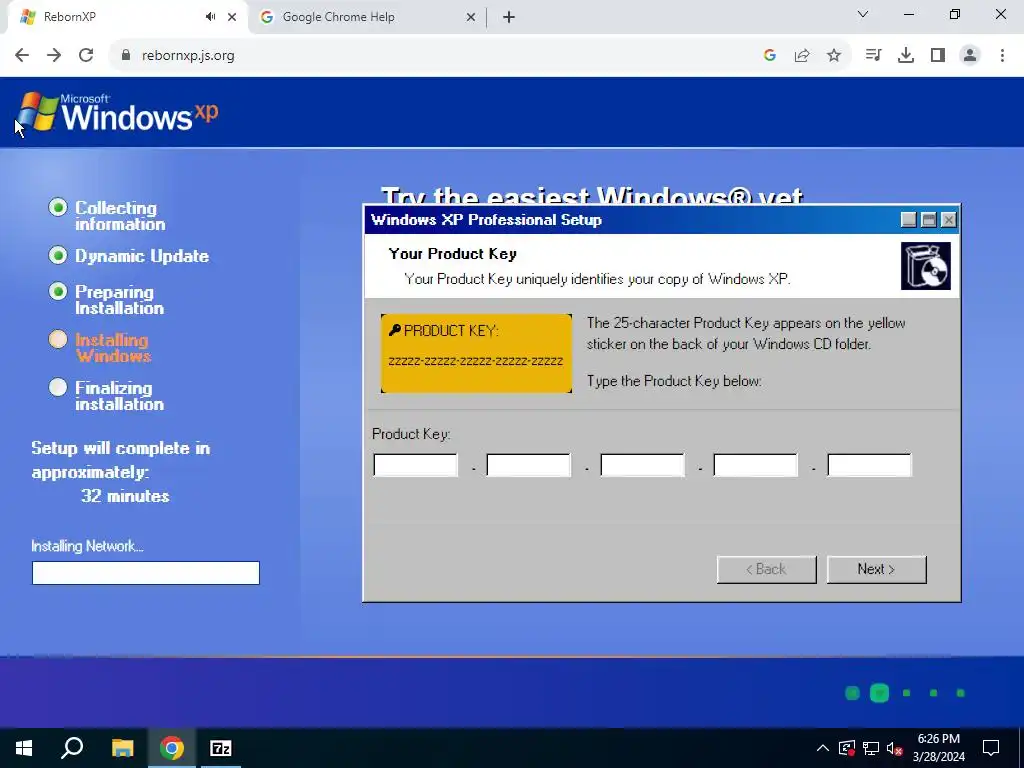The image size is (1024, 768).
Task: Open File Explorer from taskbar
Action: (x=122, y=748)
